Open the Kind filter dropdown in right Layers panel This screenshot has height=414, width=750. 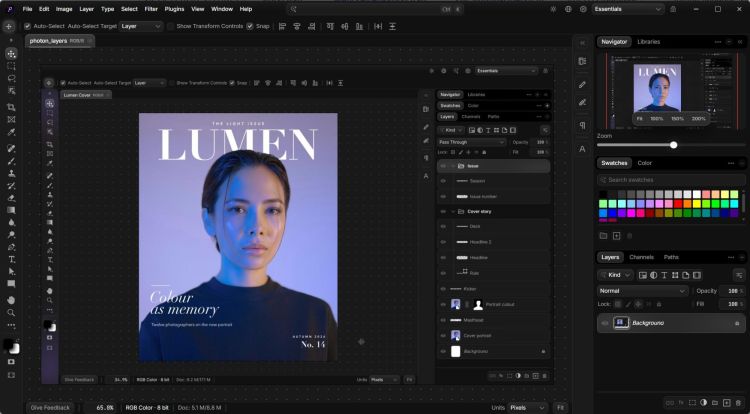tap(616, 275)
